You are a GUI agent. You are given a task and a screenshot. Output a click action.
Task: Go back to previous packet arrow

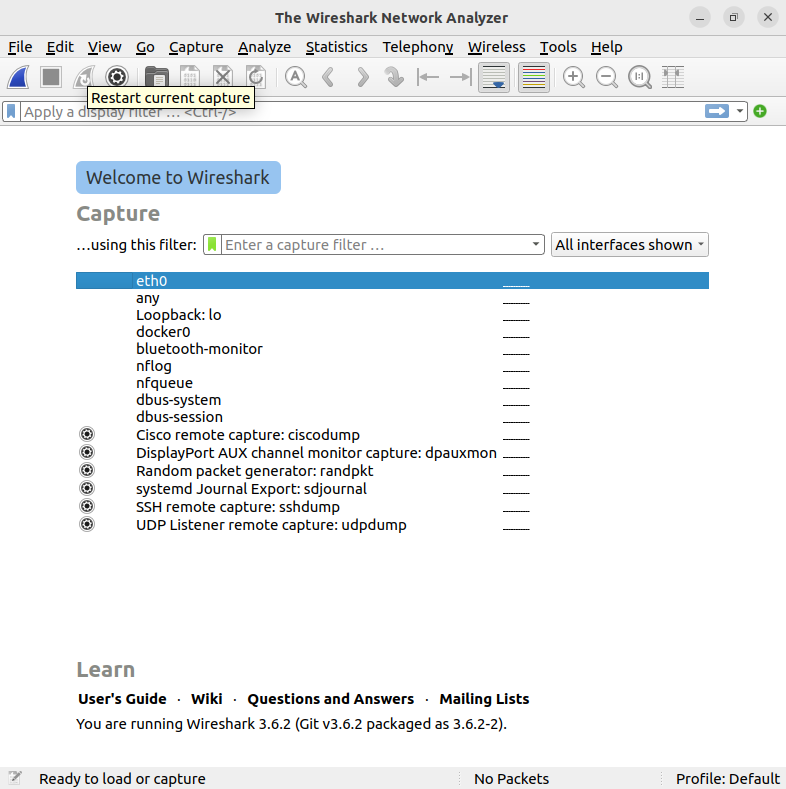329,77
